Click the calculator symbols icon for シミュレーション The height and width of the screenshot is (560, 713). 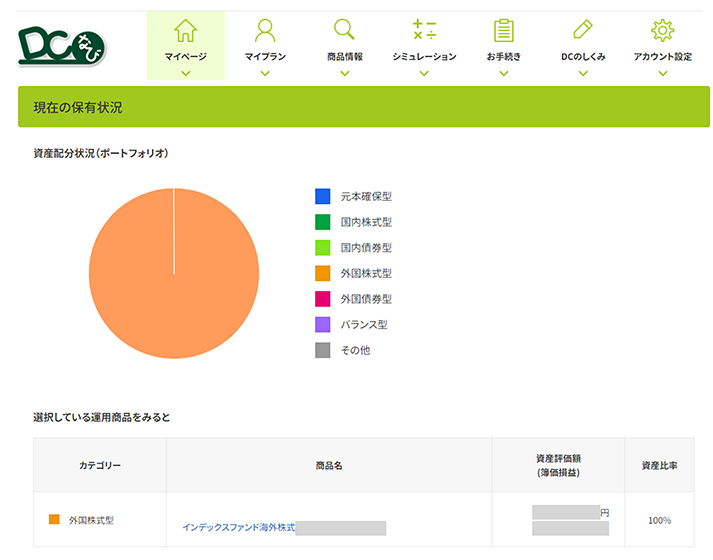point(424,30)
